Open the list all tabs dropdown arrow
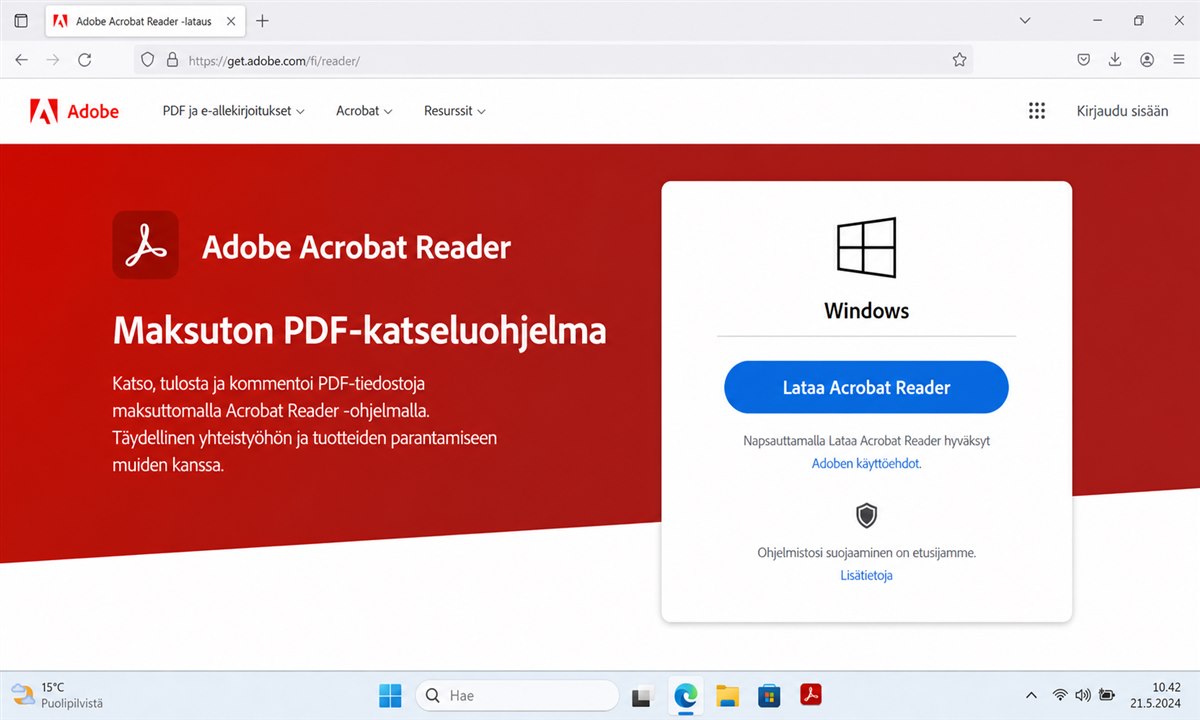The width and height of the screenshot is (1200, 720). 1025,20
